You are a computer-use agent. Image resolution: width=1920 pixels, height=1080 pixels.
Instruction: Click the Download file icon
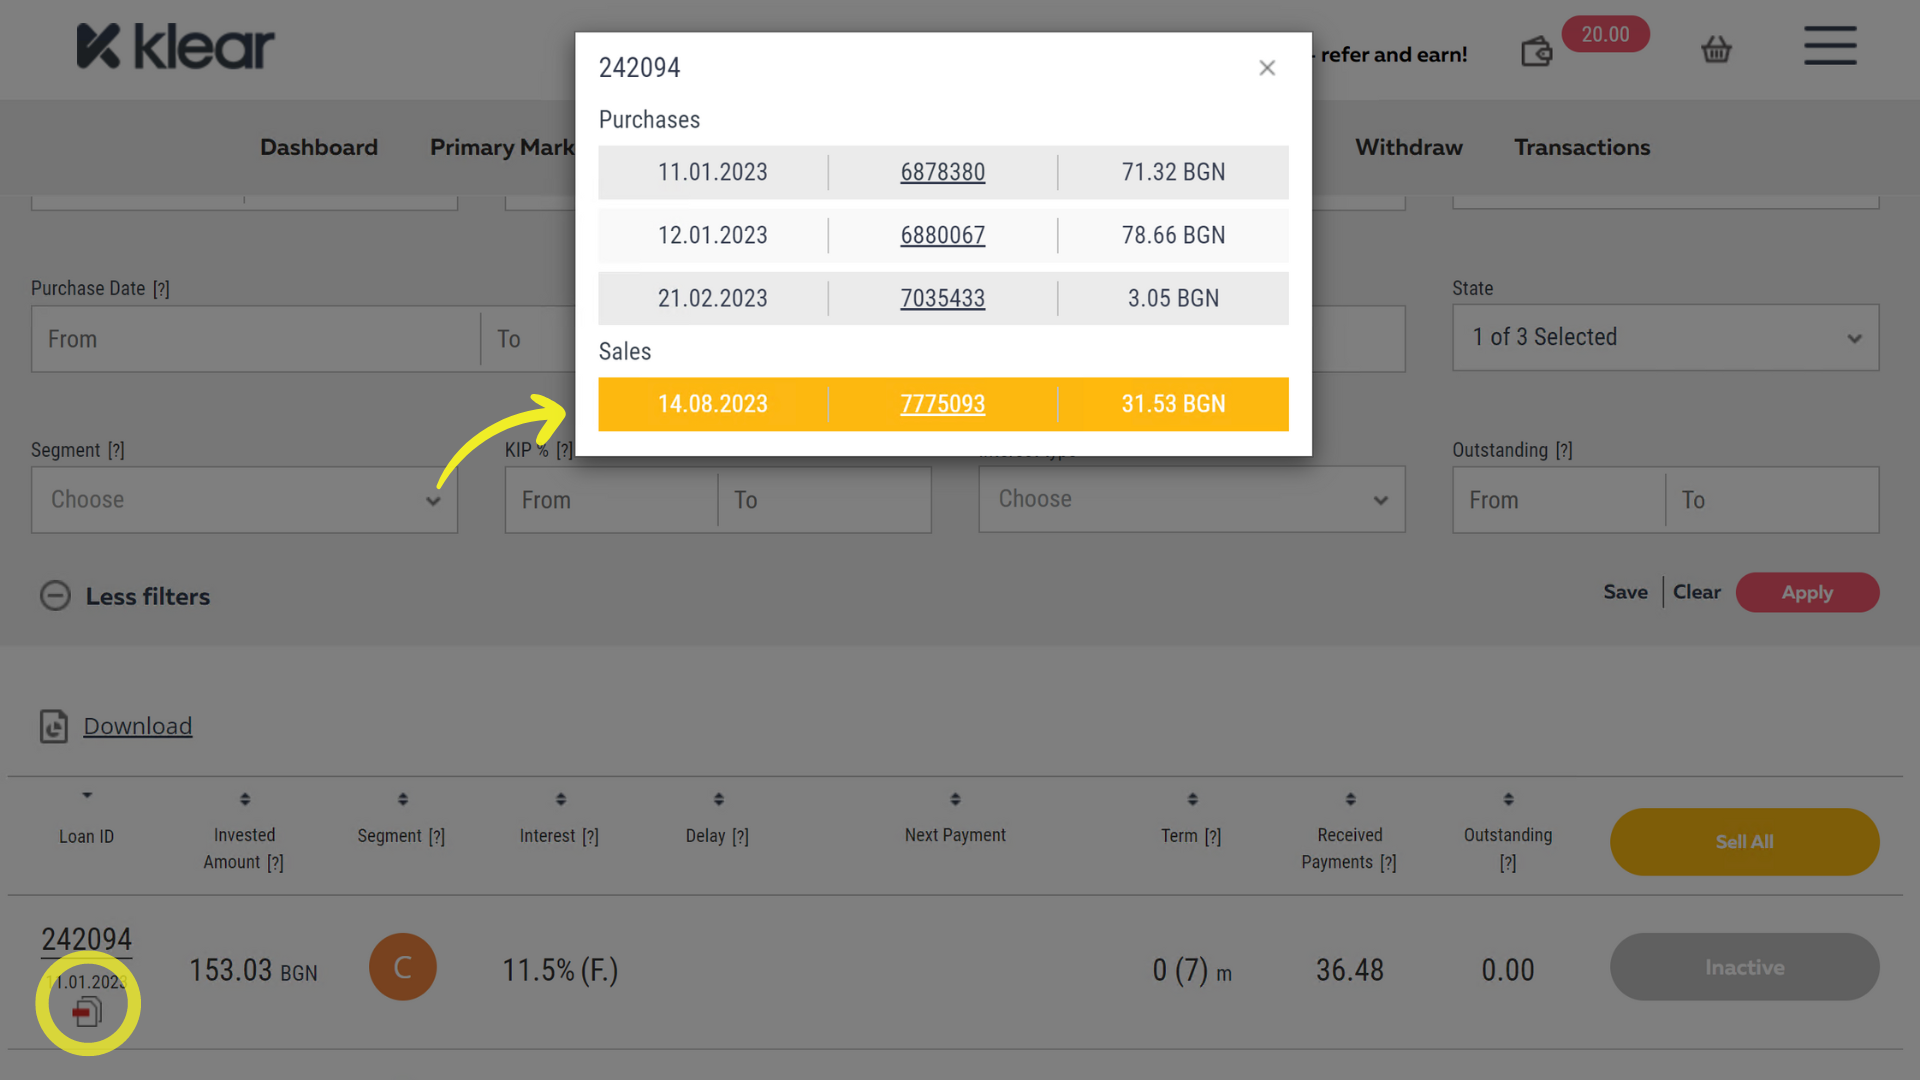[54, 726]
